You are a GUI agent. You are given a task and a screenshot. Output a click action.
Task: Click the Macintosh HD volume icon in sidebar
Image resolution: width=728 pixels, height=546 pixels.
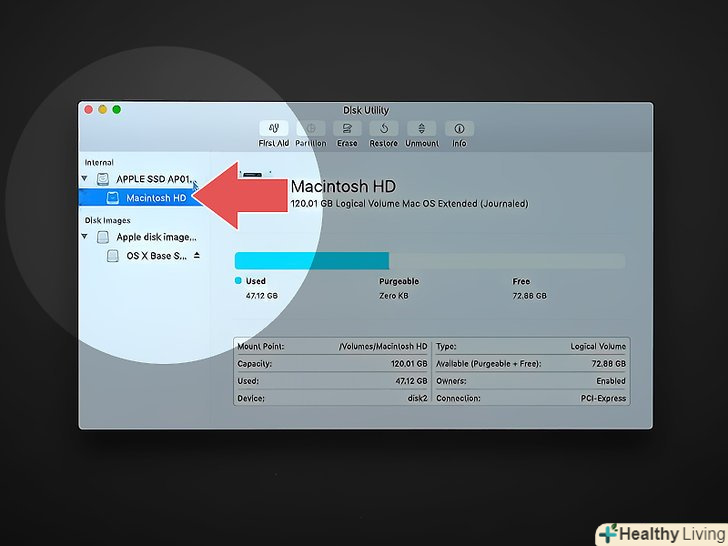pos(112,198)
